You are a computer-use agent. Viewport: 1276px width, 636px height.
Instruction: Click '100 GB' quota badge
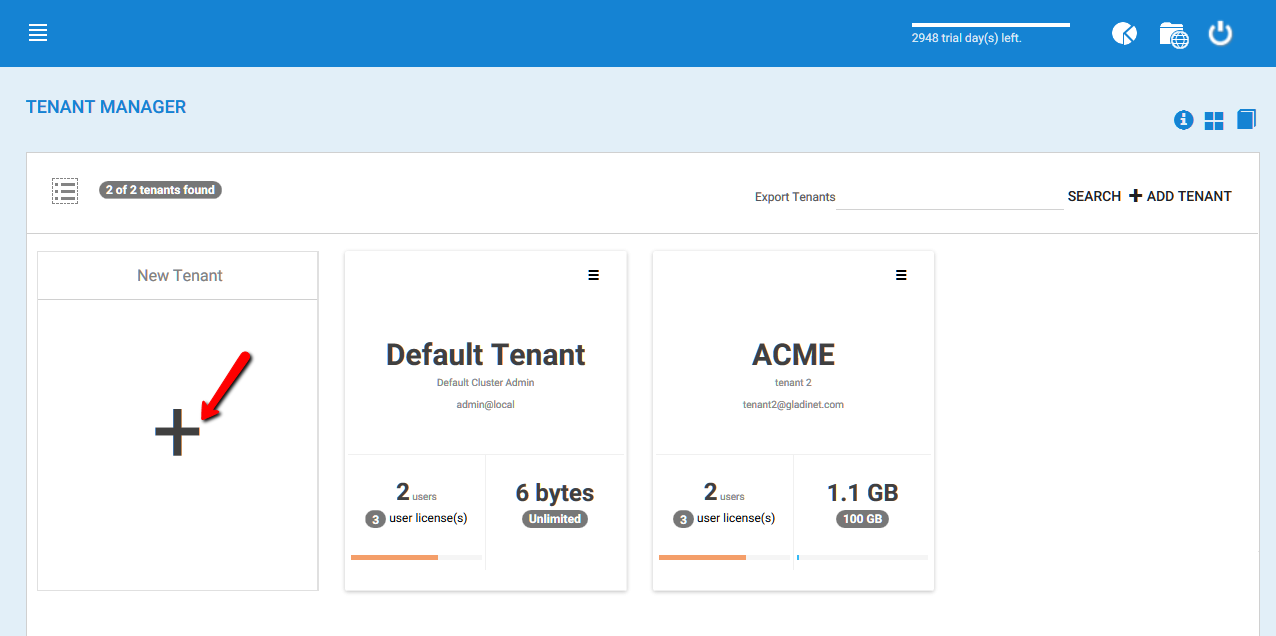[862, 519]
